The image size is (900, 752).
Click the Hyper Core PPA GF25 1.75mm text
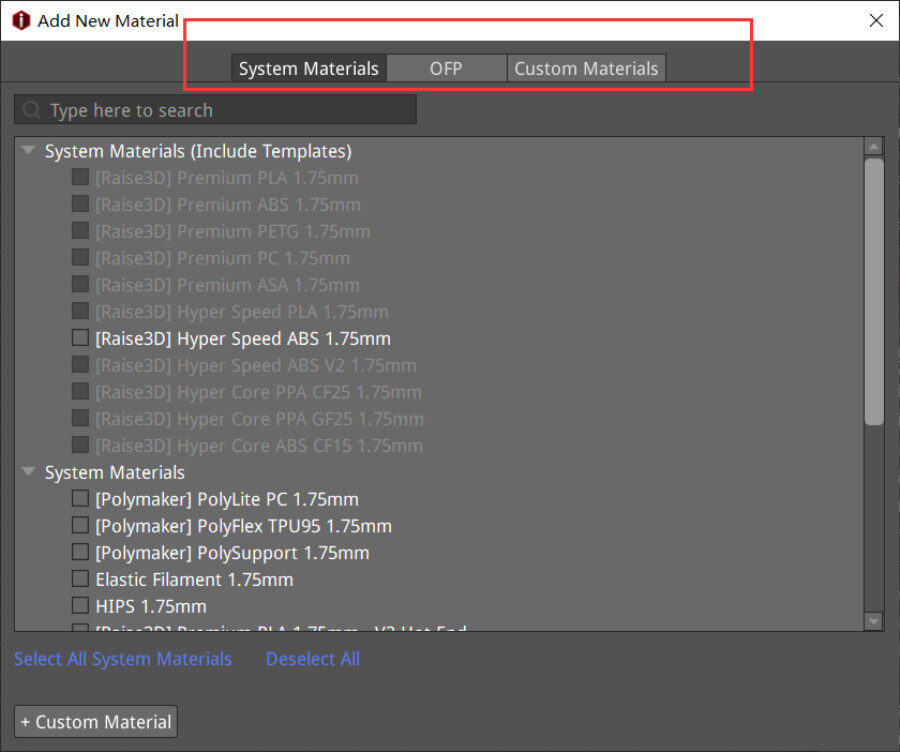tap(259, 419)
